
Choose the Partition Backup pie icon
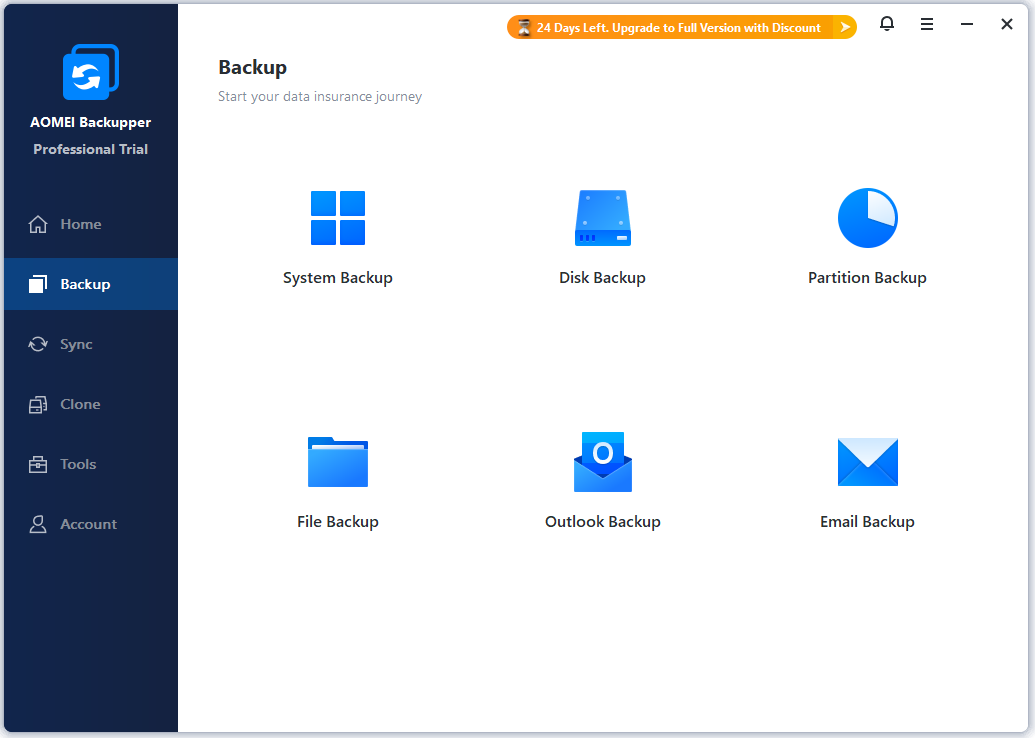tap(867, 218)
